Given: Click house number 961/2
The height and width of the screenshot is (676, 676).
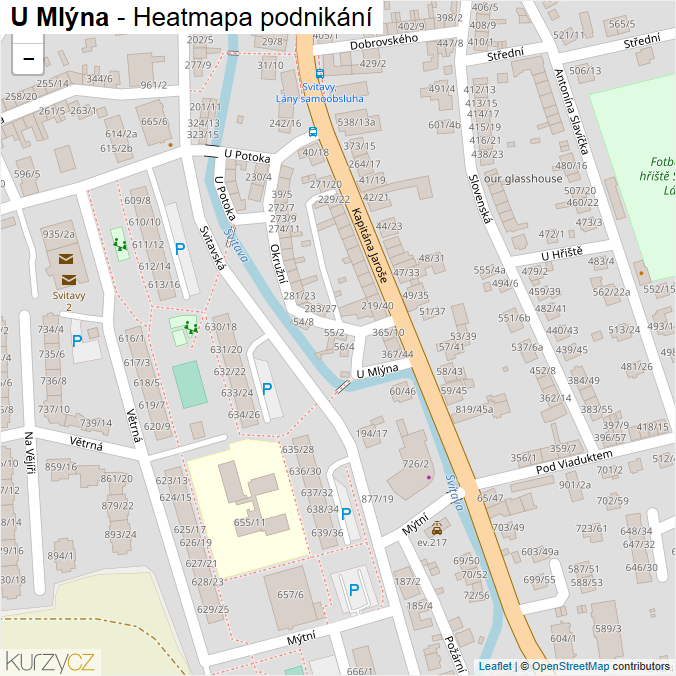Looking at the screenshot, I should [153, 85].
